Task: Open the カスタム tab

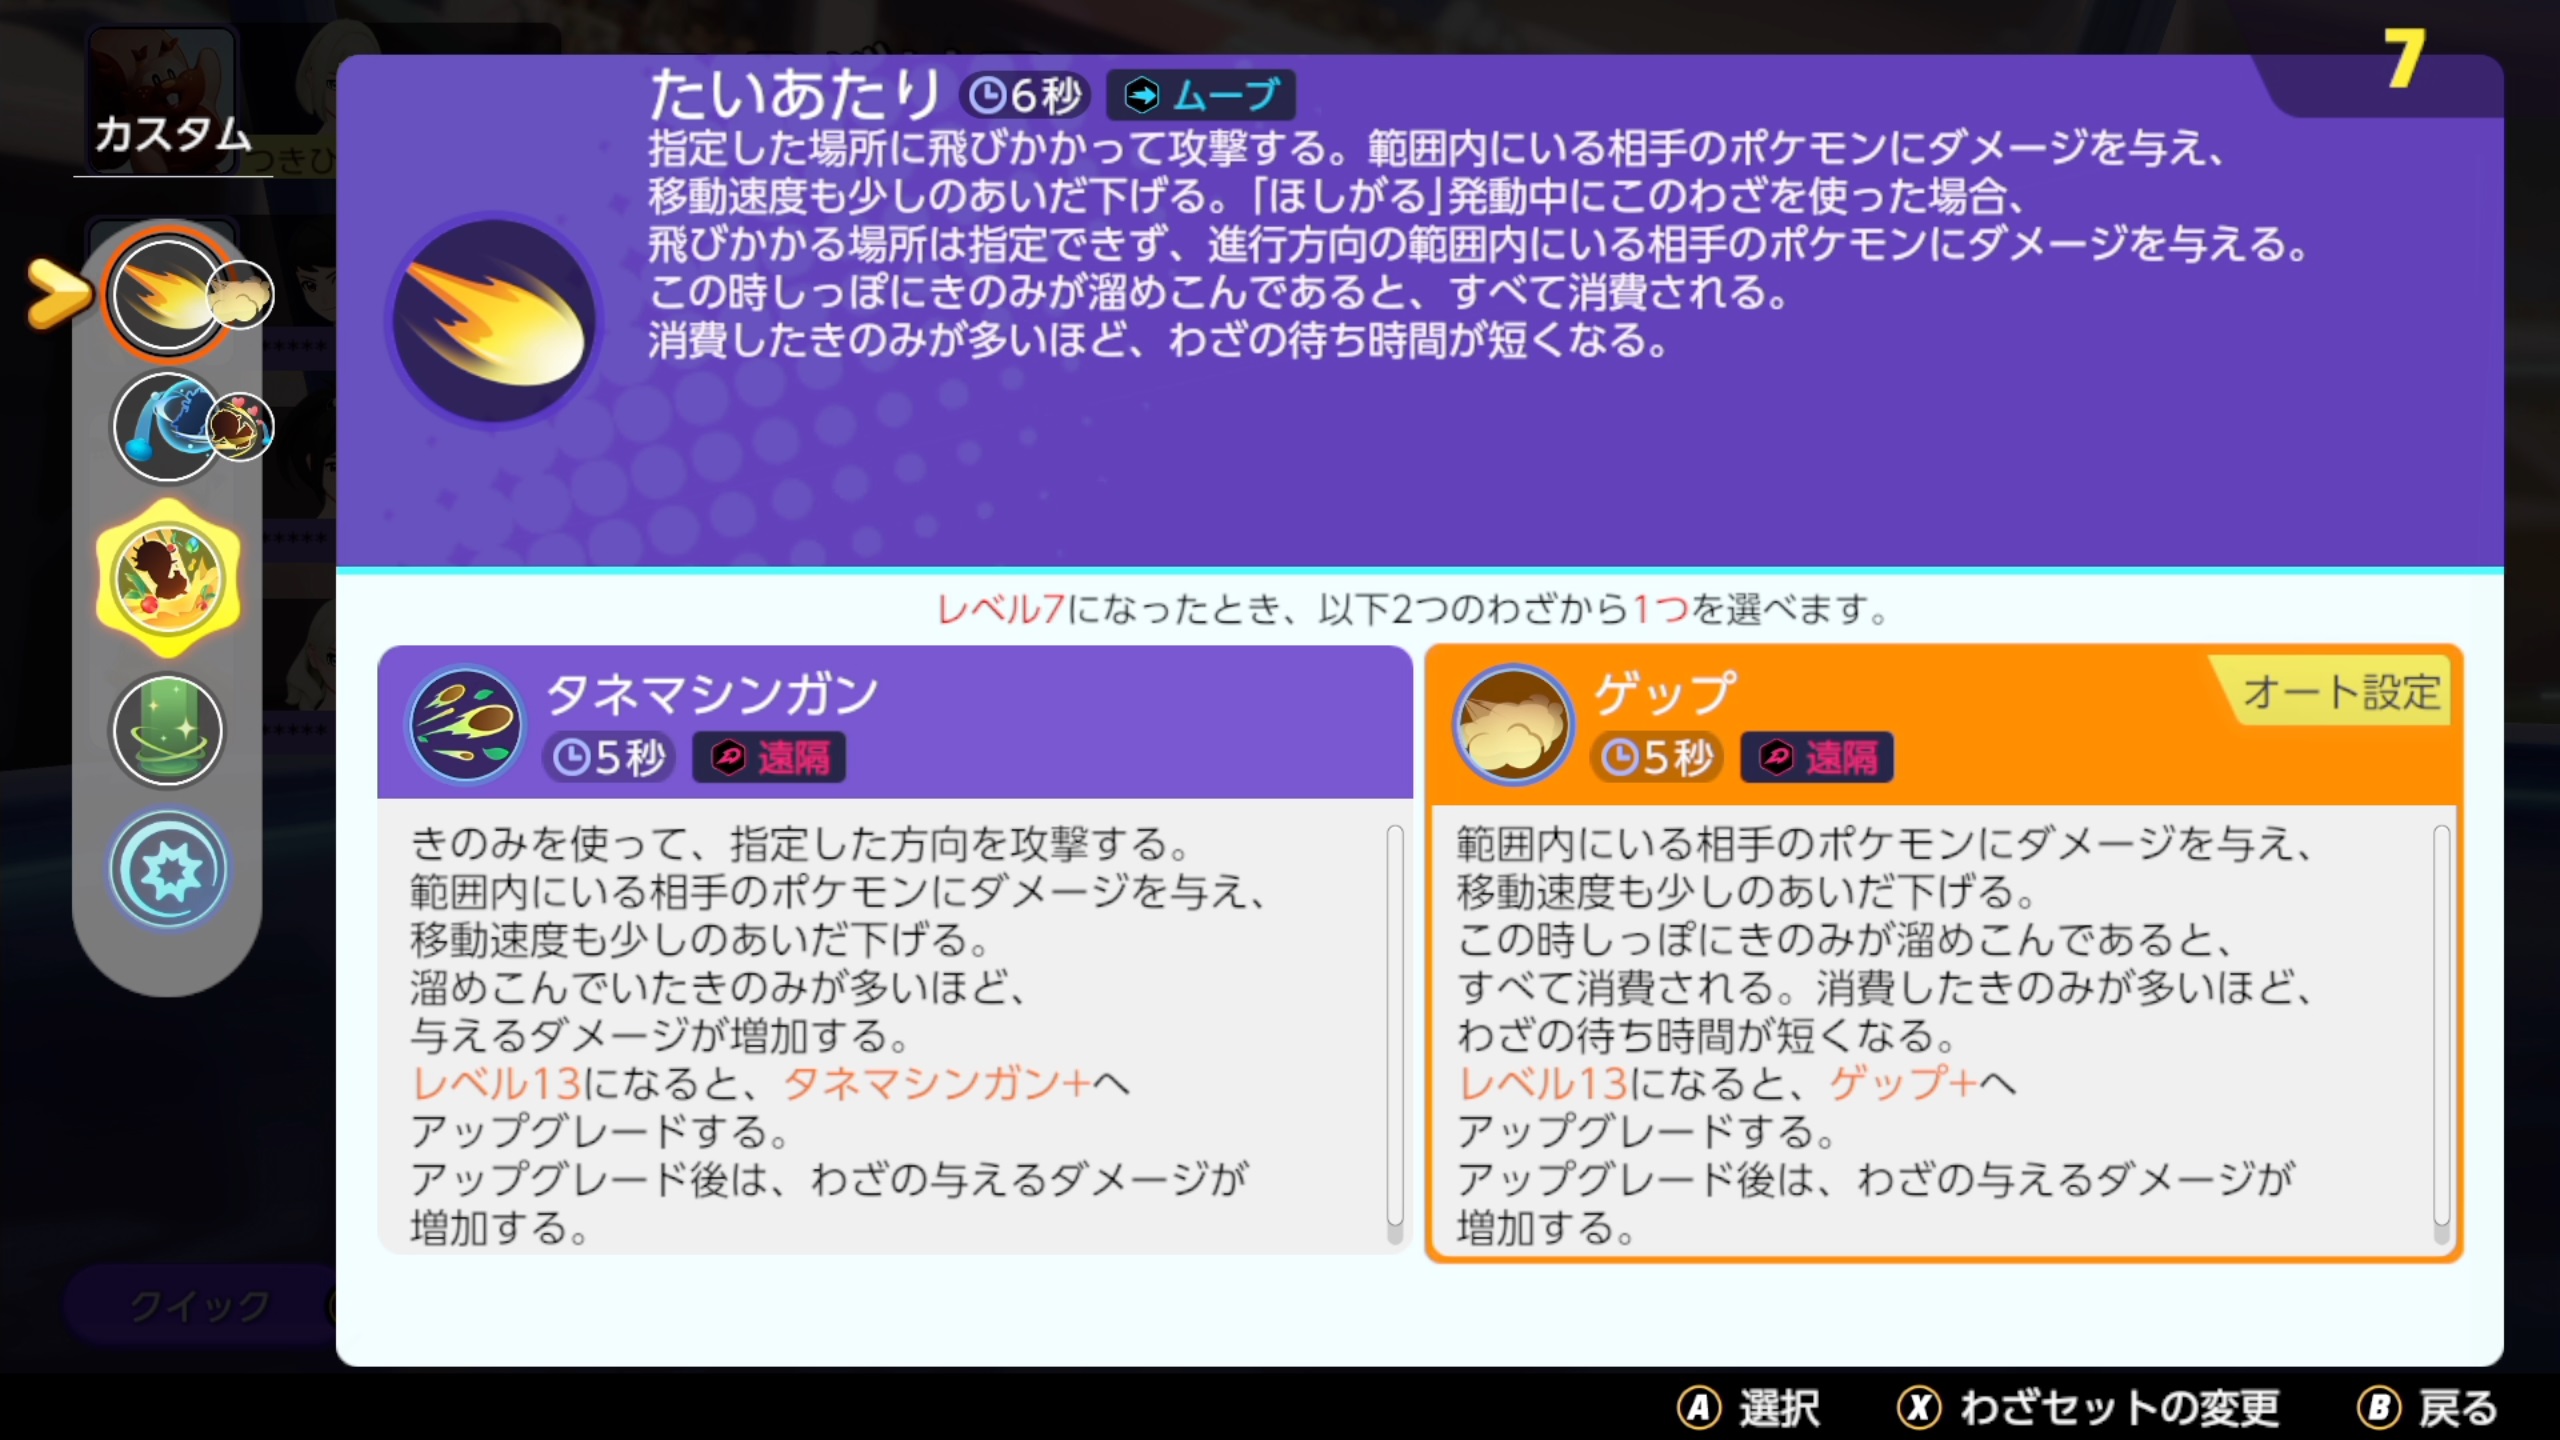Action: pyautogui.click(x=172, y=134)
